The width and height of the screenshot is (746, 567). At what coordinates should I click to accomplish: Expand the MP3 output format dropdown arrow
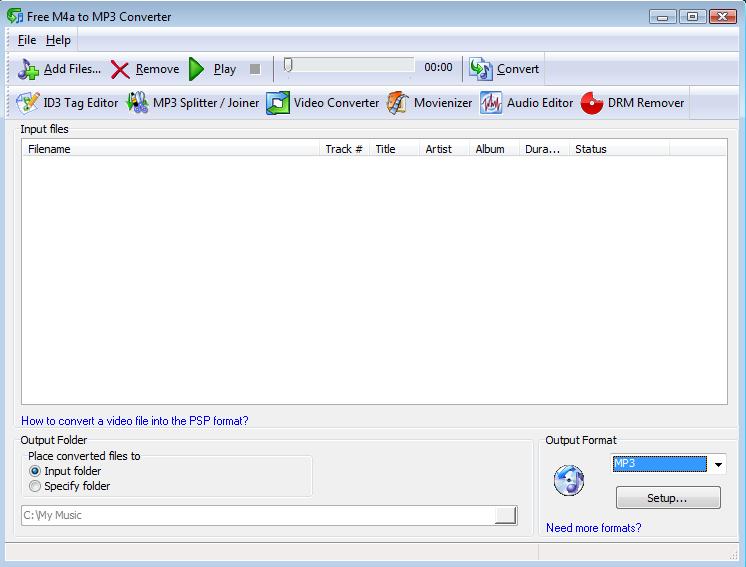click(718, 464)
